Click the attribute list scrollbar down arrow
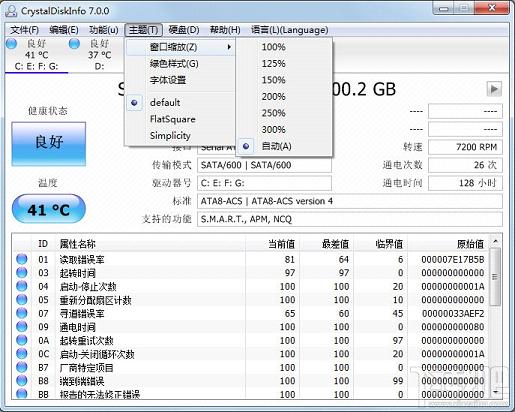The width and height of the screenshot is (515, 412). click(495, 392)
